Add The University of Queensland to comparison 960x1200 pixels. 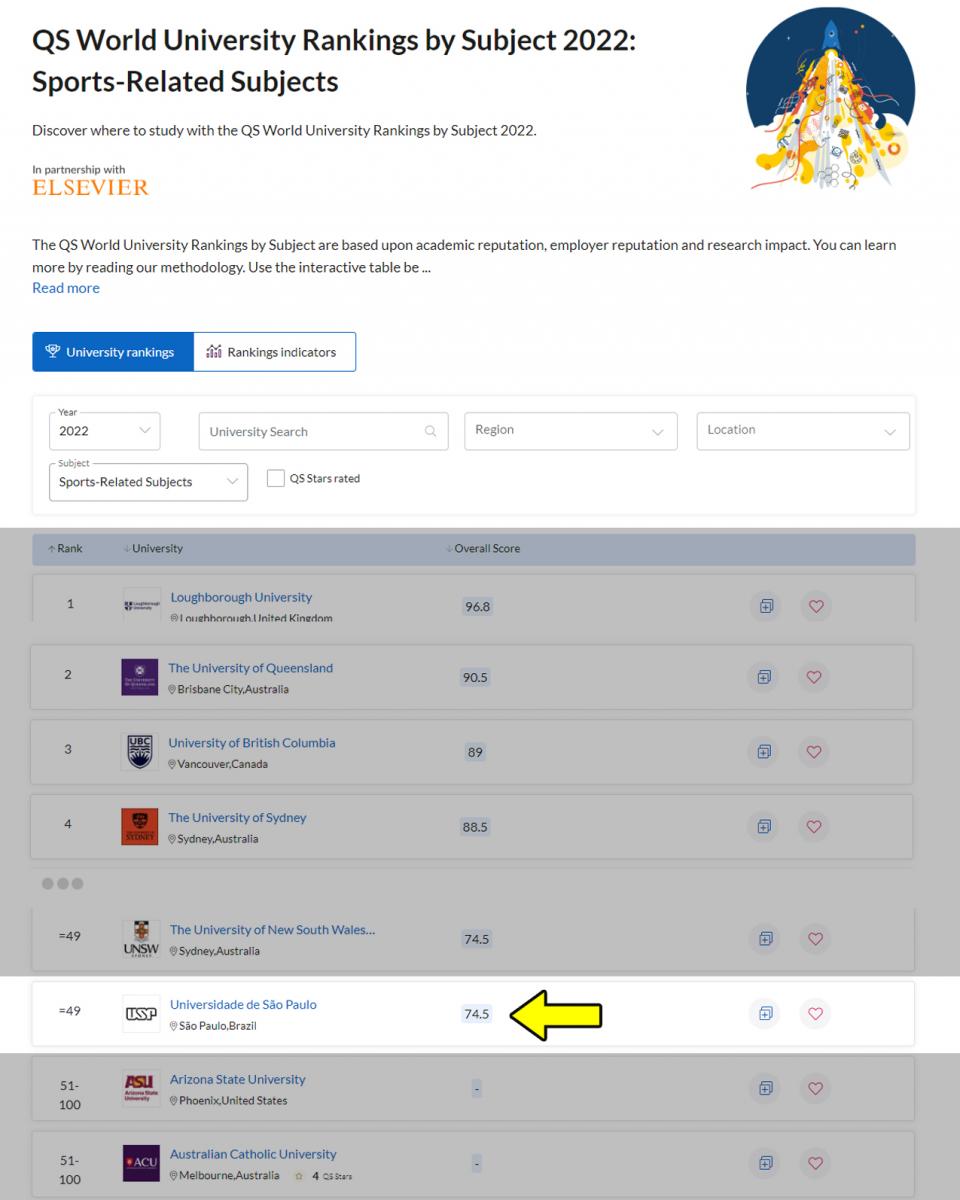(764, 677)
